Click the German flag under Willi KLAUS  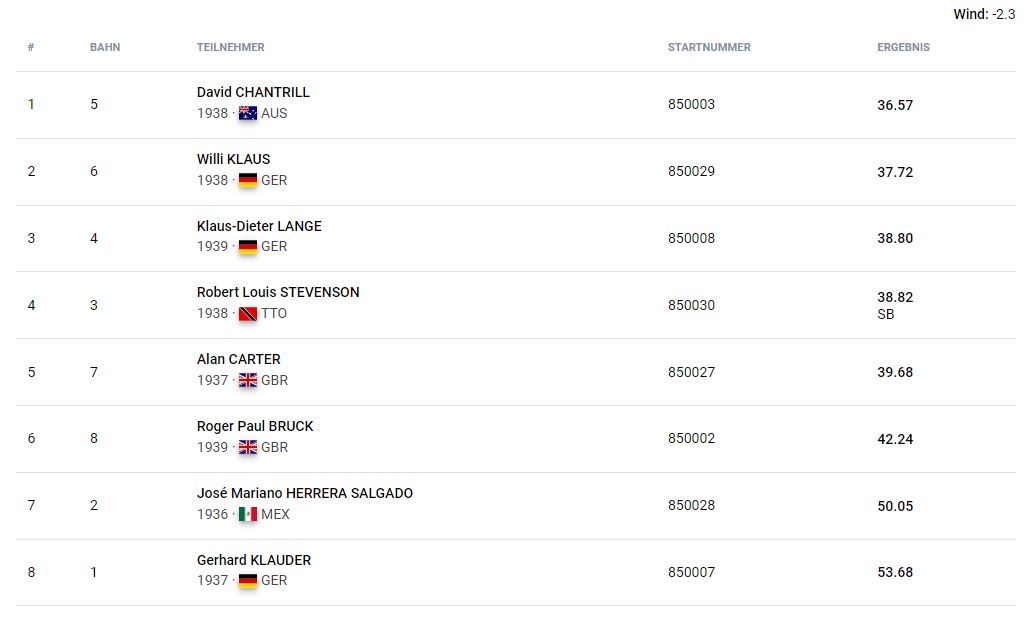(x=248, y=180)
